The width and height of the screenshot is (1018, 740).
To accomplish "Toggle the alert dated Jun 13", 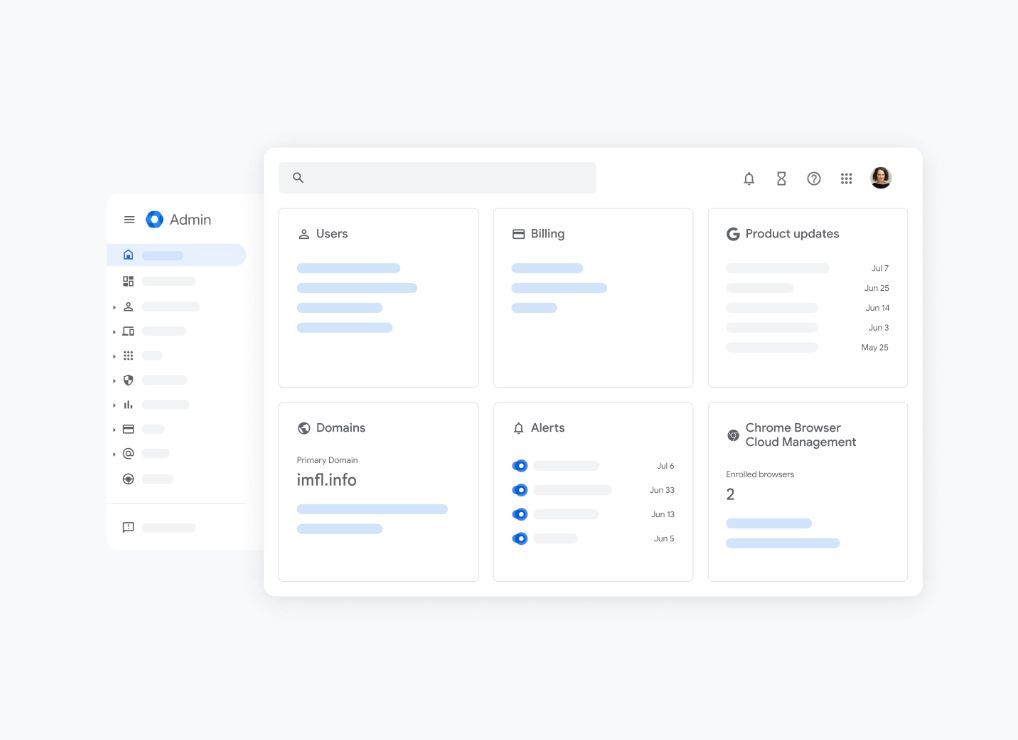I will click(x=519, y=514).
